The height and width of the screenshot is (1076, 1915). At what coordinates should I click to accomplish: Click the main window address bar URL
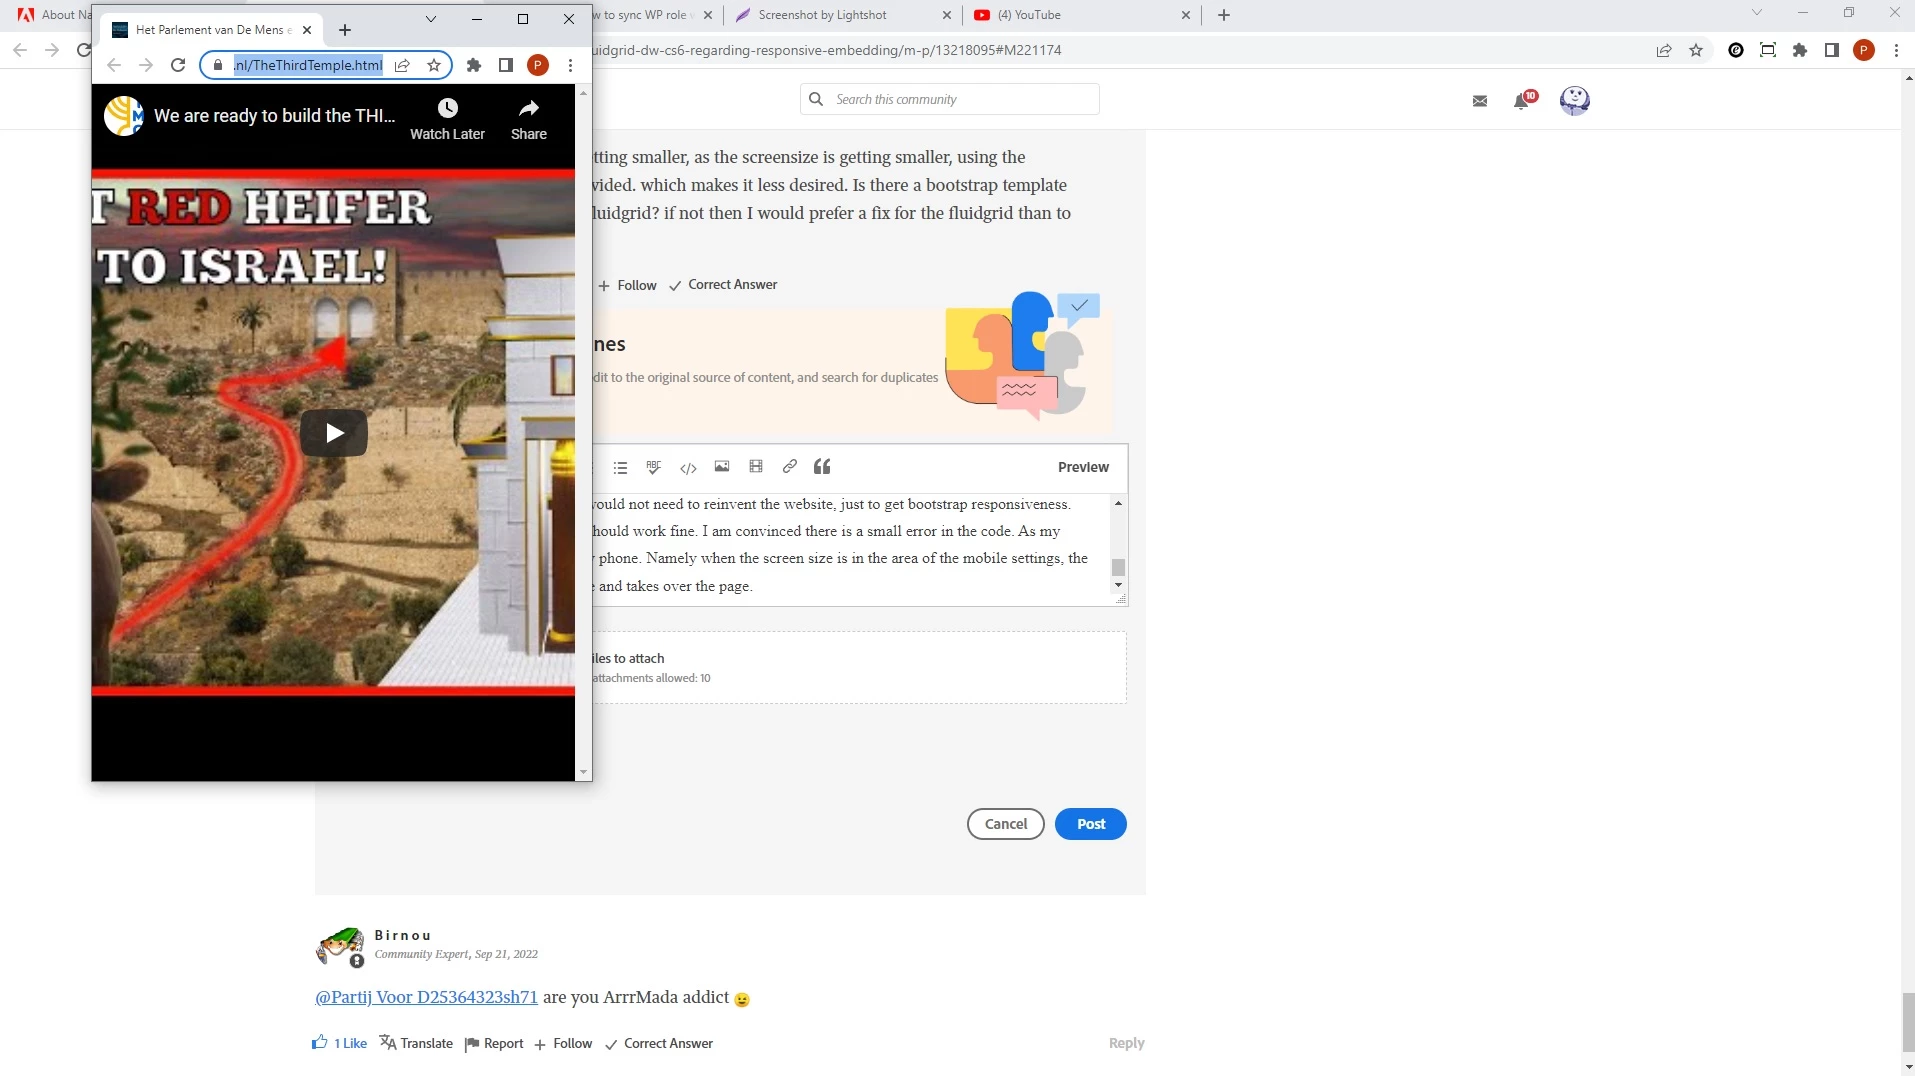point(826,50)
